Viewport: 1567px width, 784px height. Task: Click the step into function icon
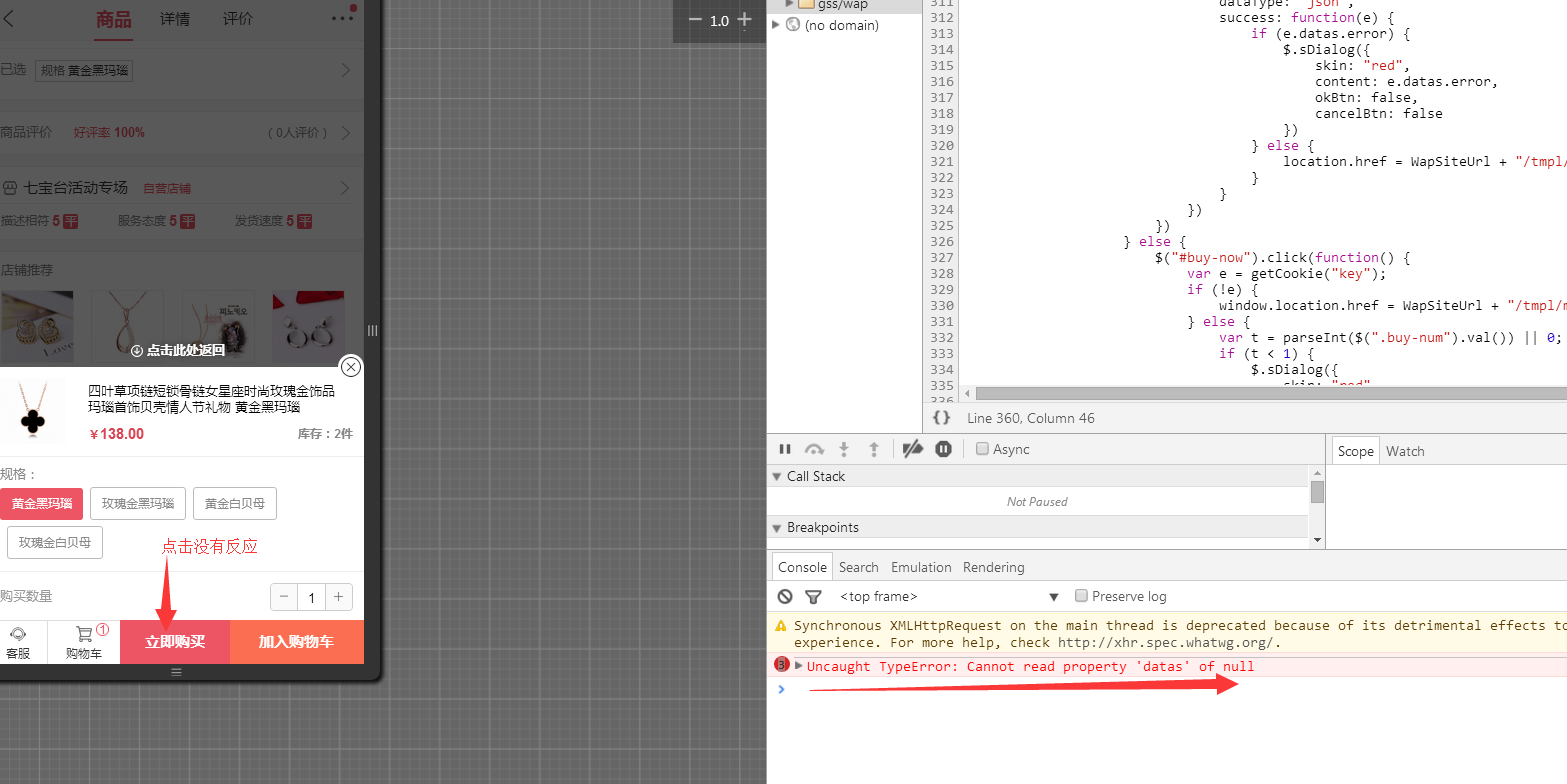844,449
